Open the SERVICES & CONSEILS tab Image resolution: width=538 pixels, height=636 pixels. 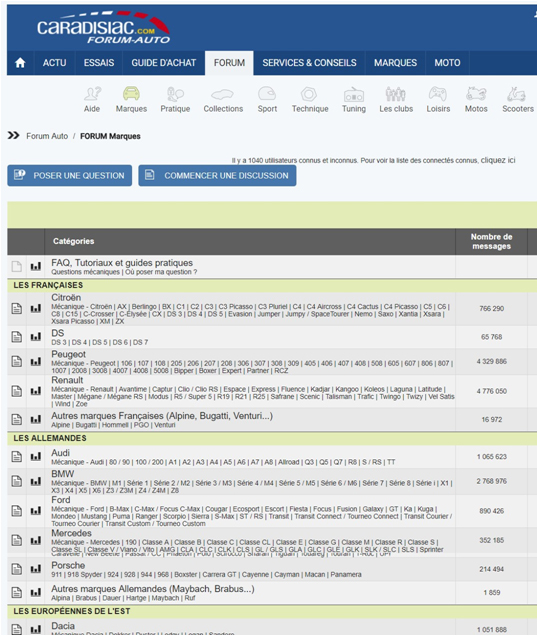click(x=309, y=63)
